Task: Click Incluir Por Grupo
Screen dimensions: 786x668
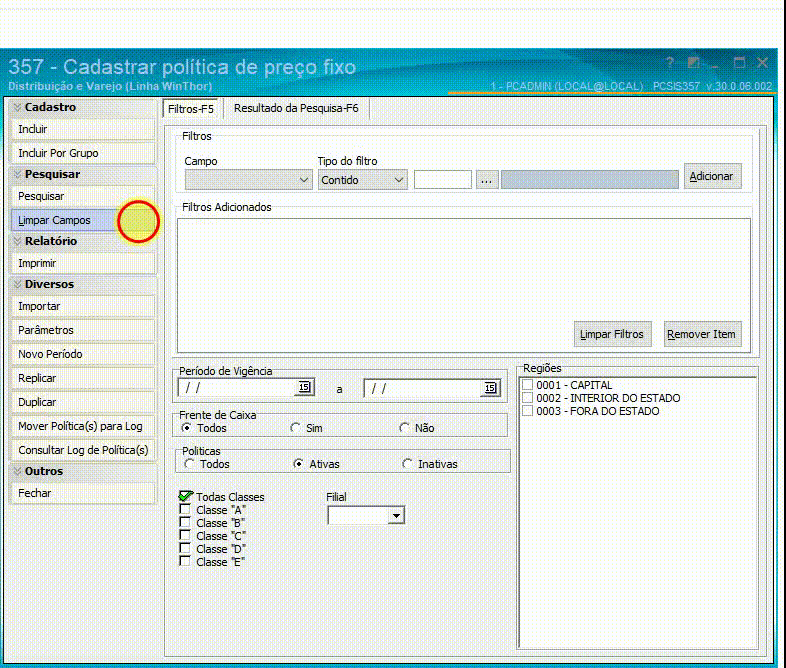Action: tap(83, 153)
